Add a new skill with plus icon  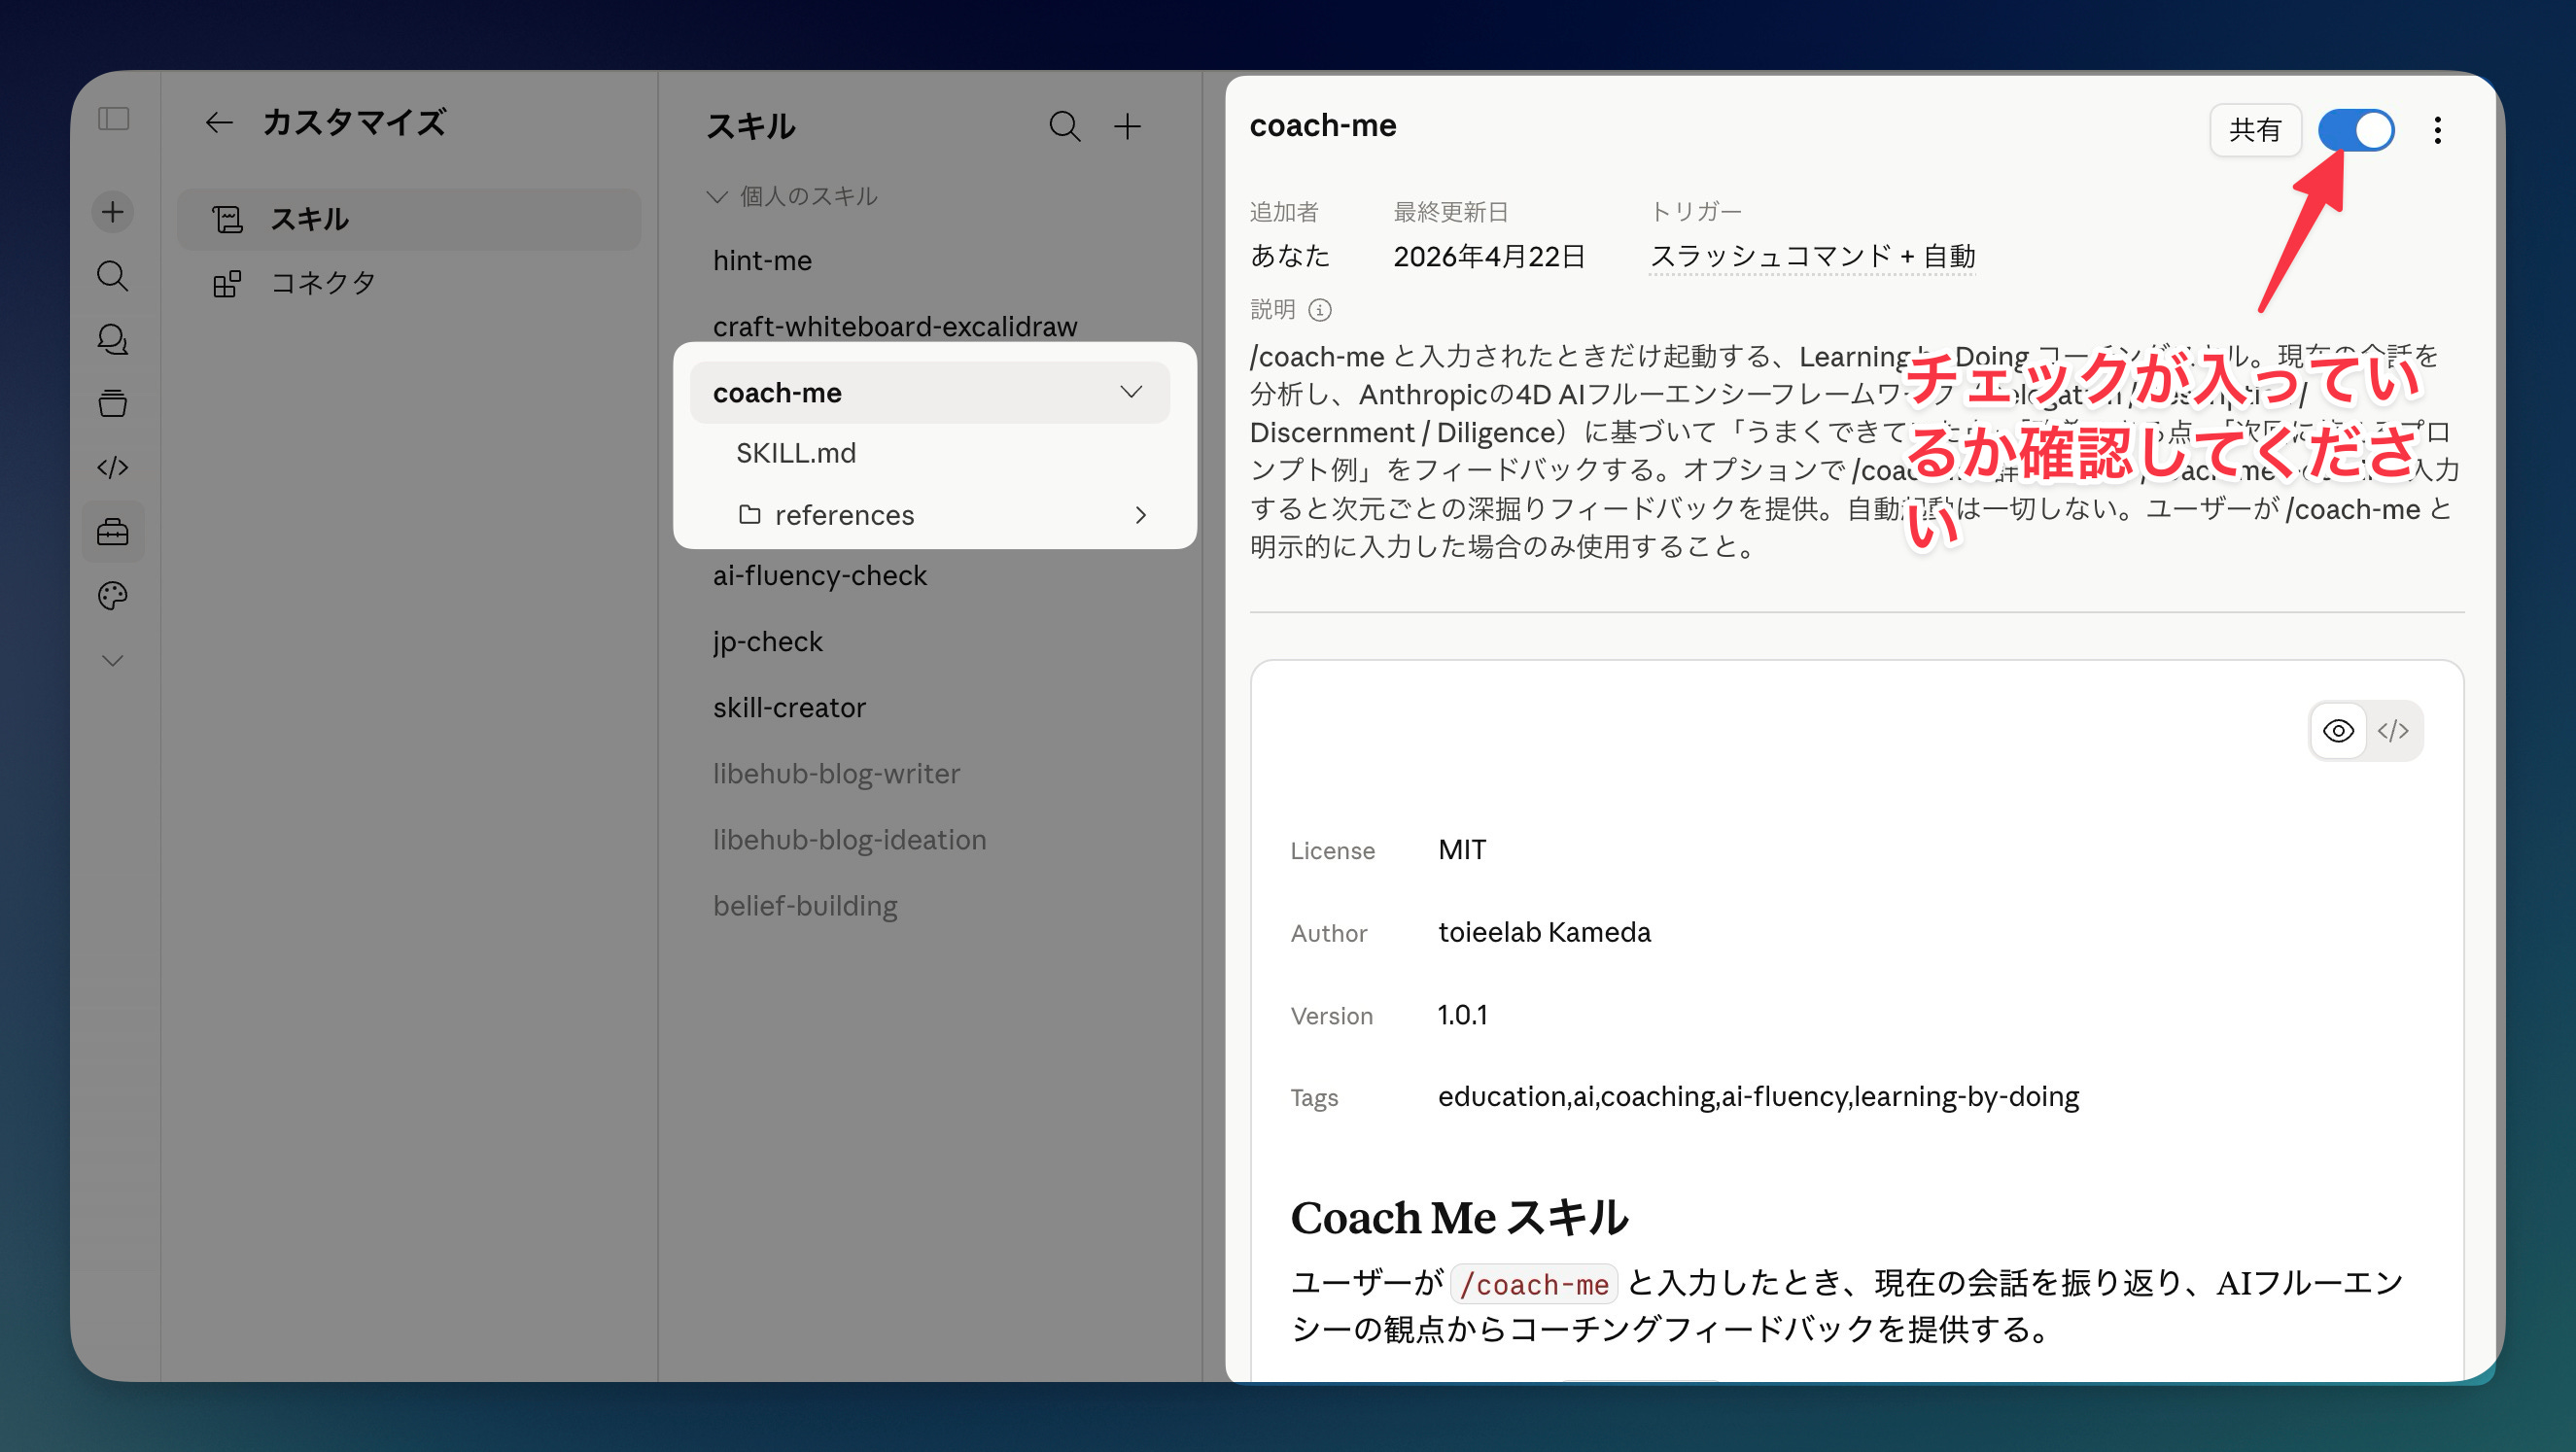click(x=1127, y=126)
